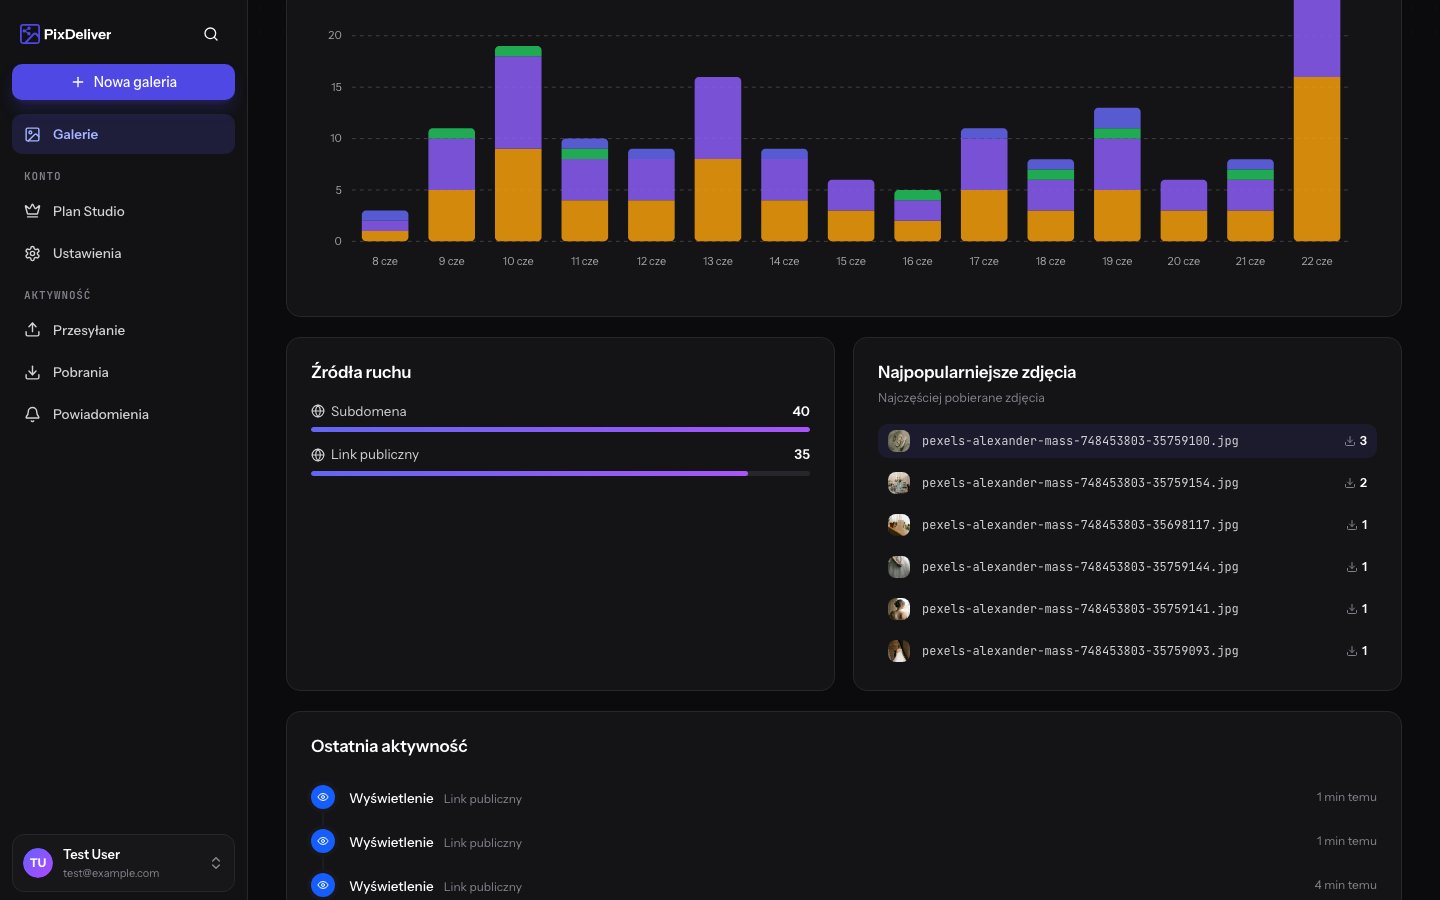This screenshot has height=900, width=1440.
Task: Select photo row ending 35759093.jpg
Action: (1127, 651)
